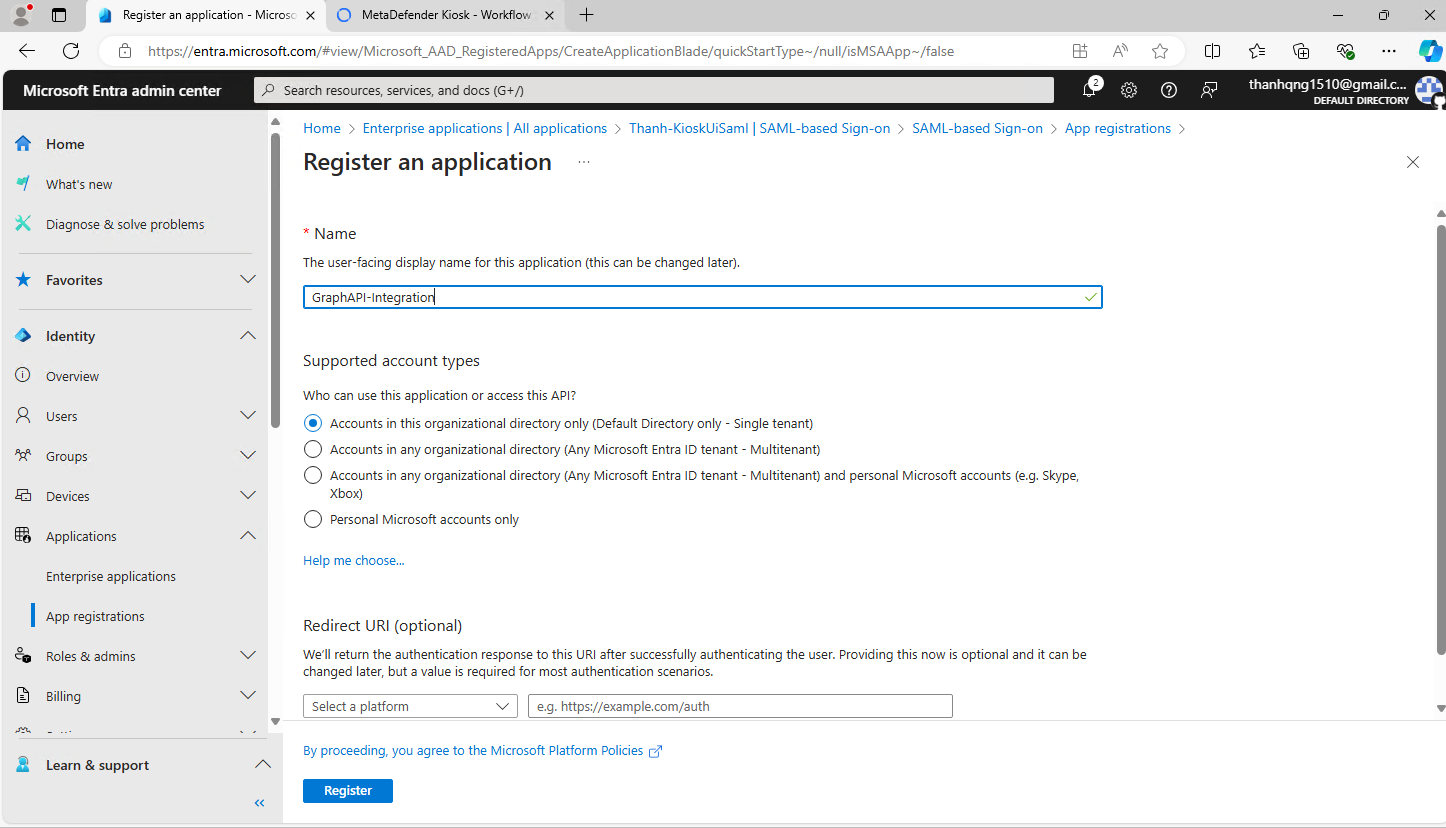1446x828 pixels.
Task: Click the Roles & admins icon
Action: [x=23, y=656]
